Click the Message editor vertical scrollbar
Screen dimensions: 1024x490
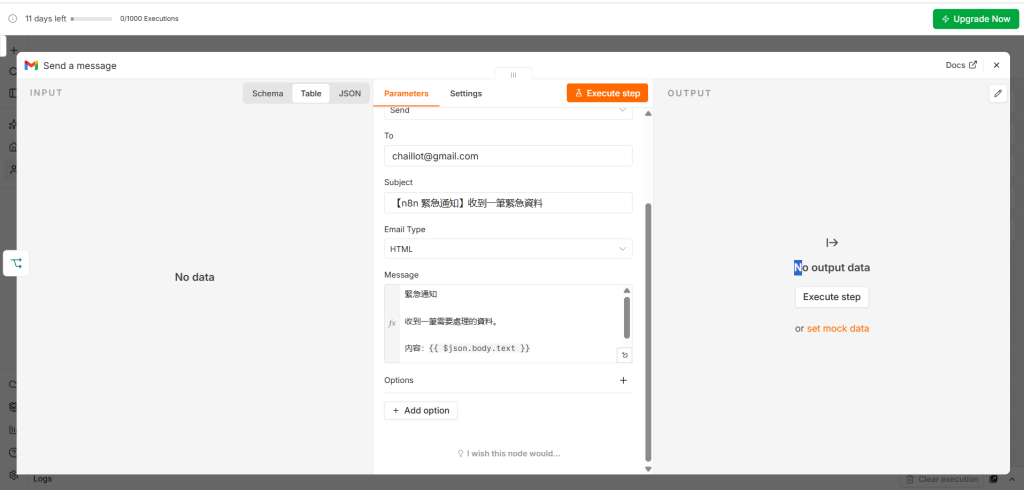[x=627, y=318]
